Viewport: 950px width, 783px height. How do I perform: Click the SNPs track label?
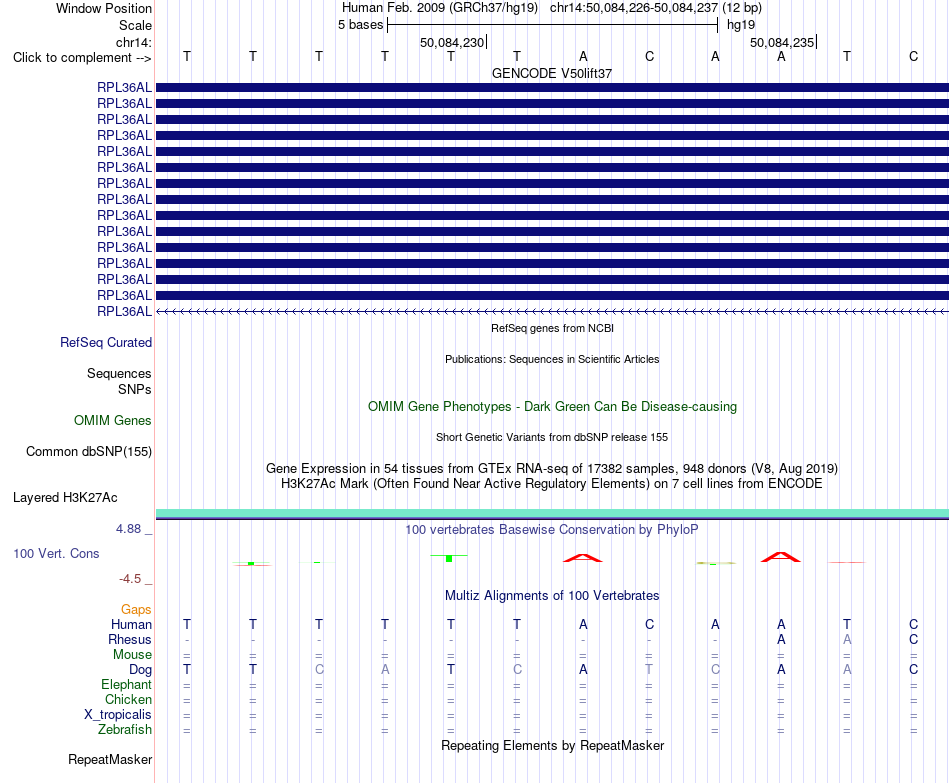pyautogui.click(x=135, y=389)
